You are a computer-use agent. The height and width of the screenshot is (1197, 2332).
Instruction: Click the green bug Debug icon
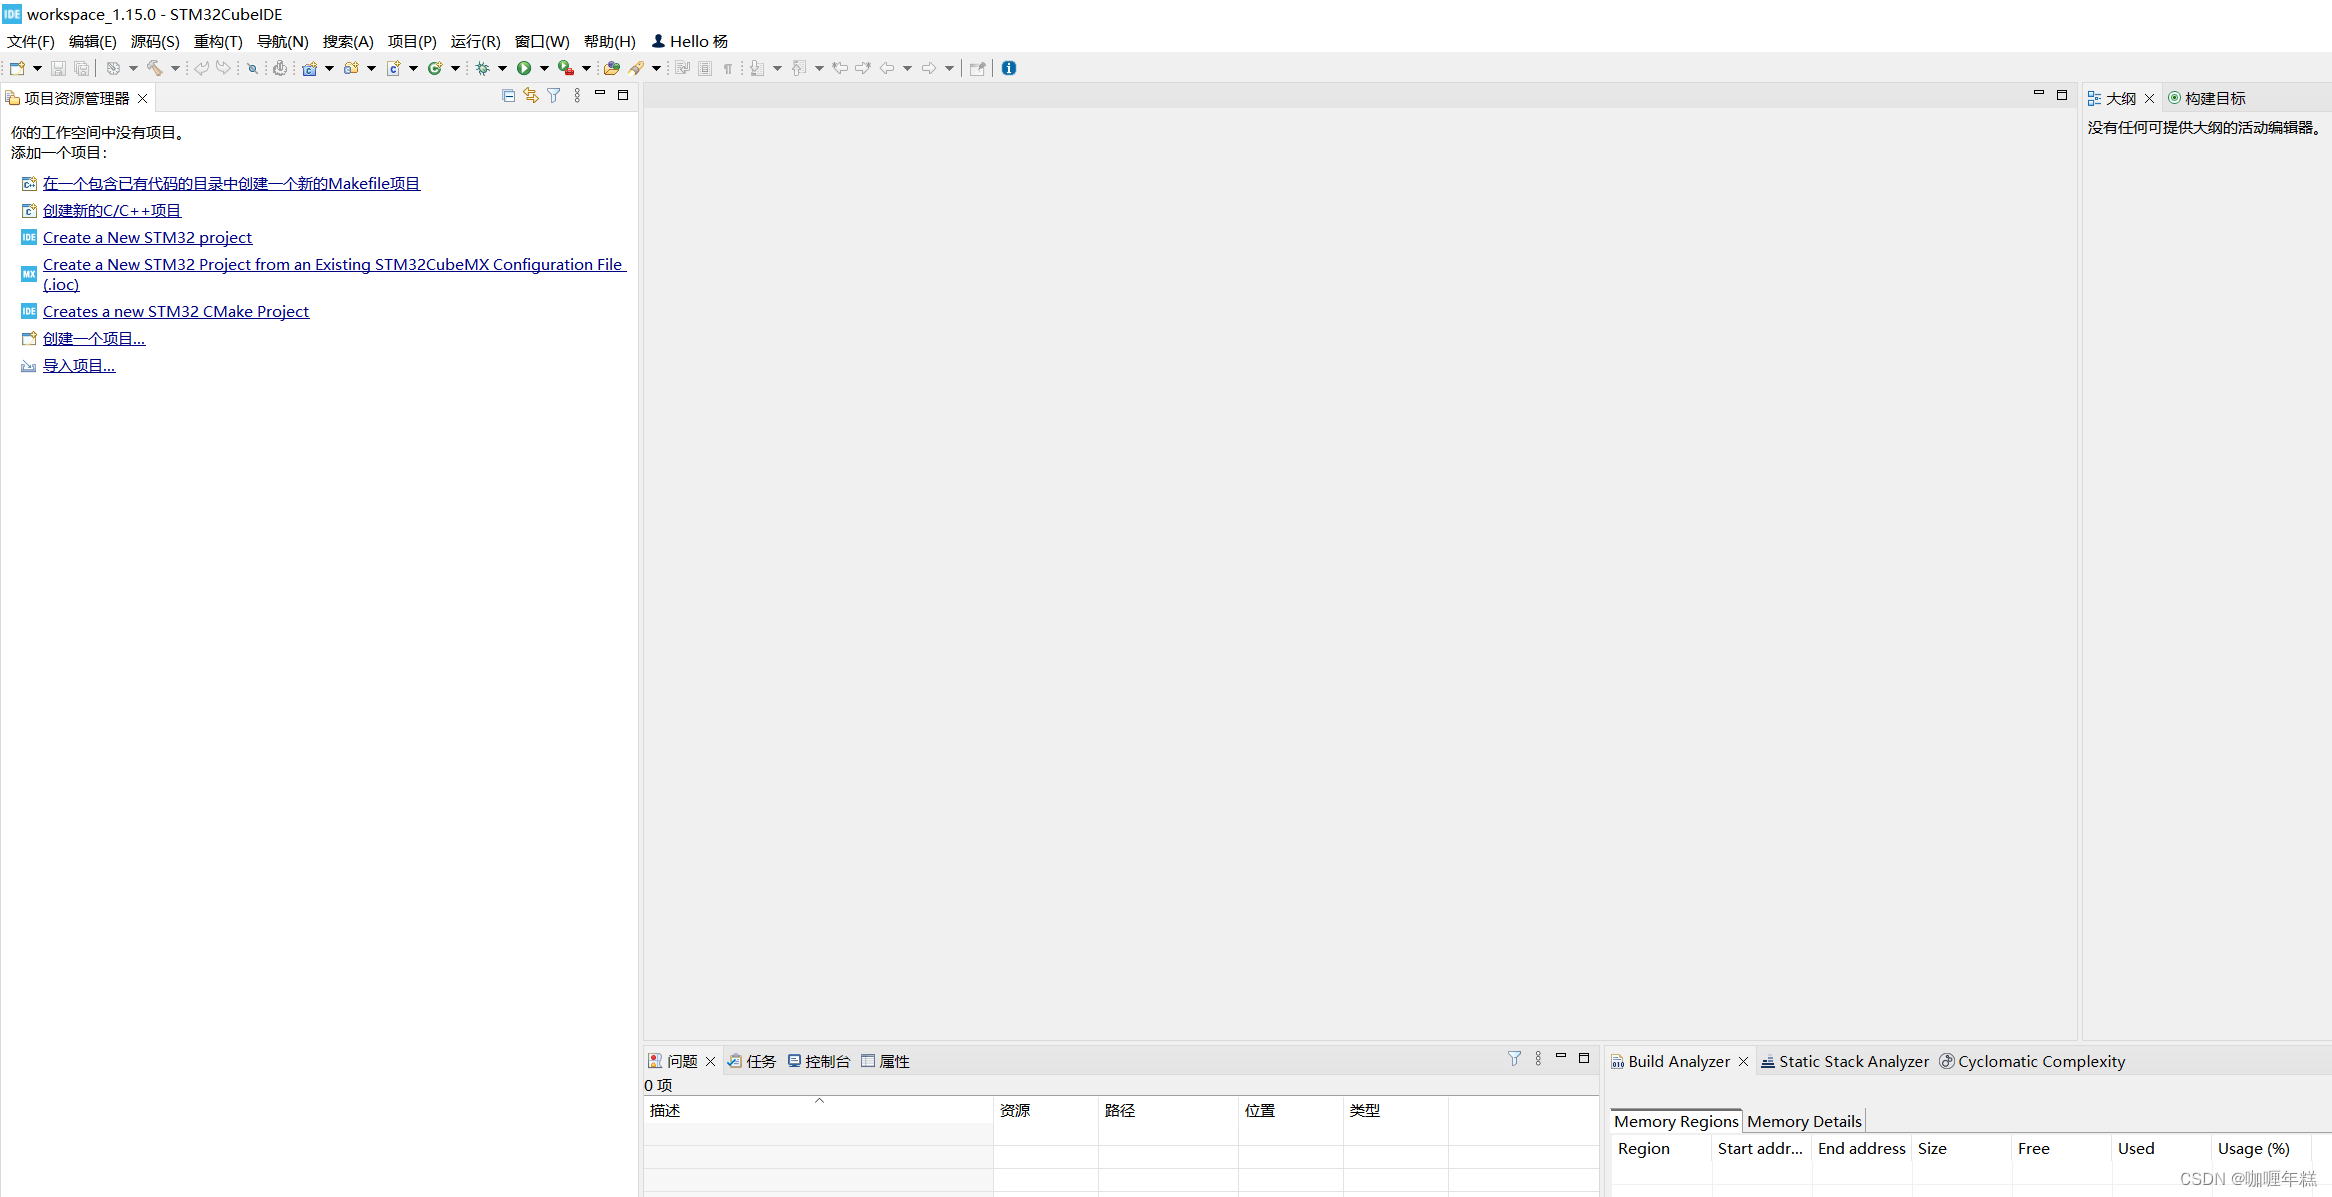(483, 68)
